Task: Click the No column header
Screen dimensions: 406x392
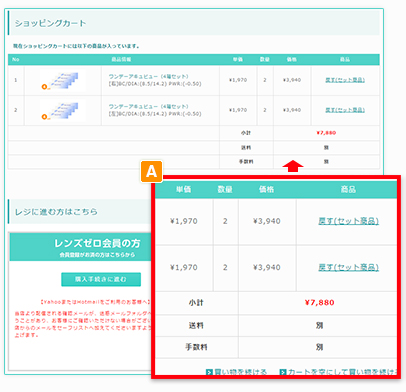Action: [16, 59]
